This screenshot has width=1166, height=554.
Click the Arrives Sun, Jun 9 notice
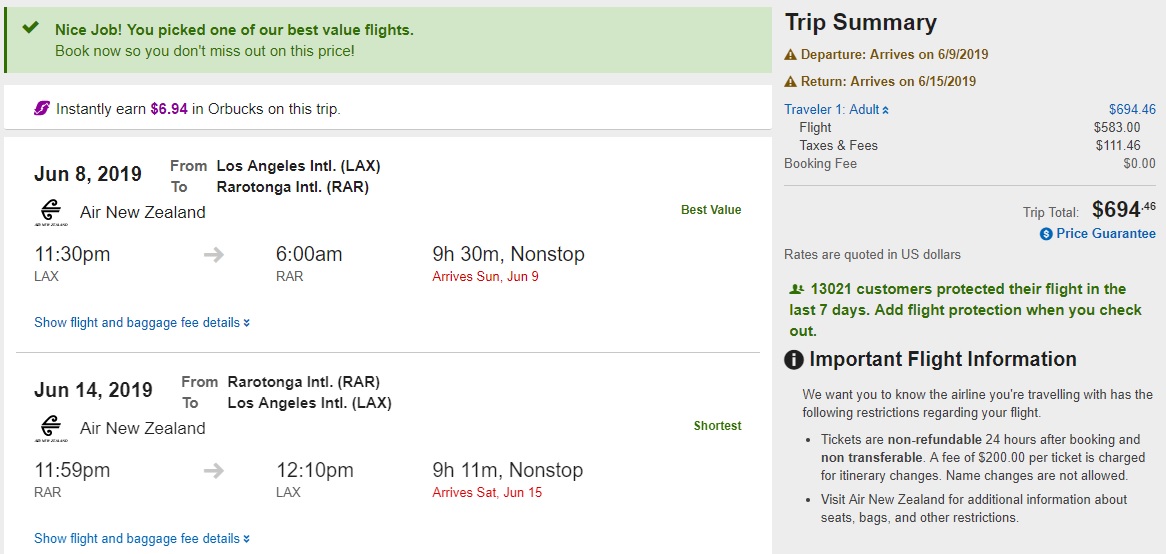coord(485,276)
